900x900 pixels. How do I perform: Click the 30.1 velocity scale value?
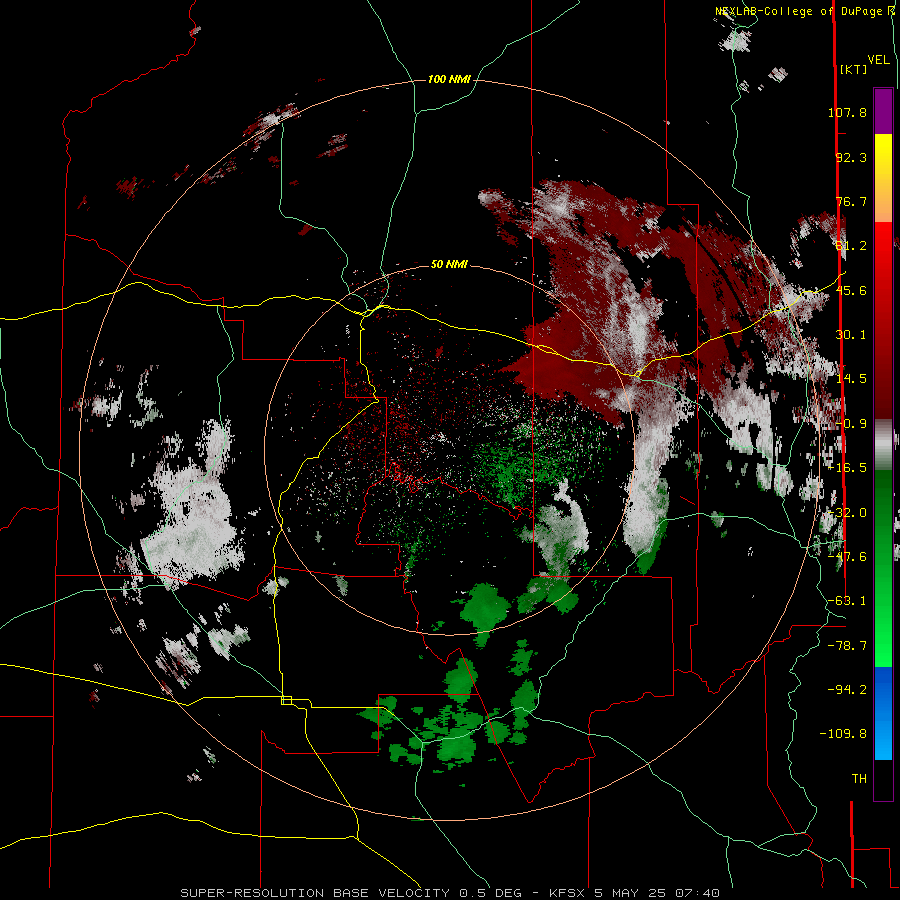click(x=851, y=335)
